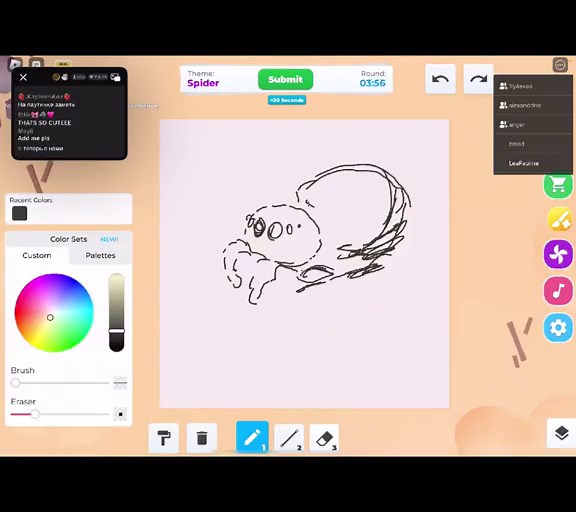Click the Spider theme text
Screen dimensions: 576x512
tap(203, 83)
